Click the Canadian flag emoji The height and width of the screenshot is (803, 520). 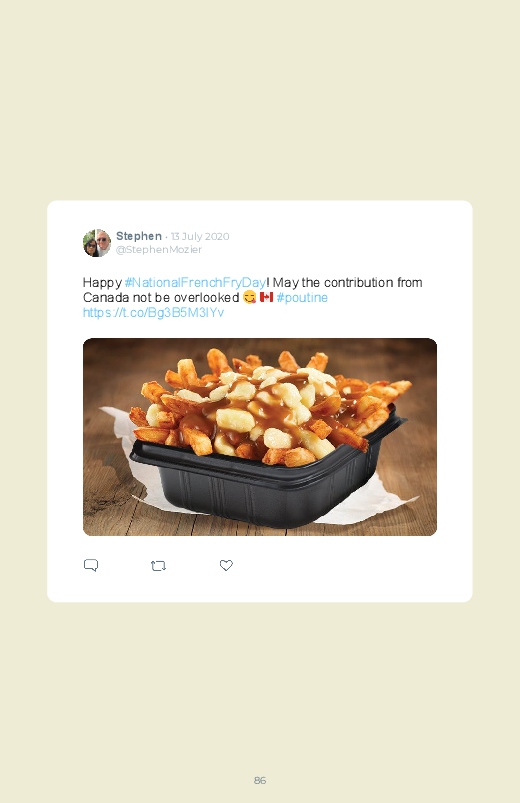click(x=266, y=297)
